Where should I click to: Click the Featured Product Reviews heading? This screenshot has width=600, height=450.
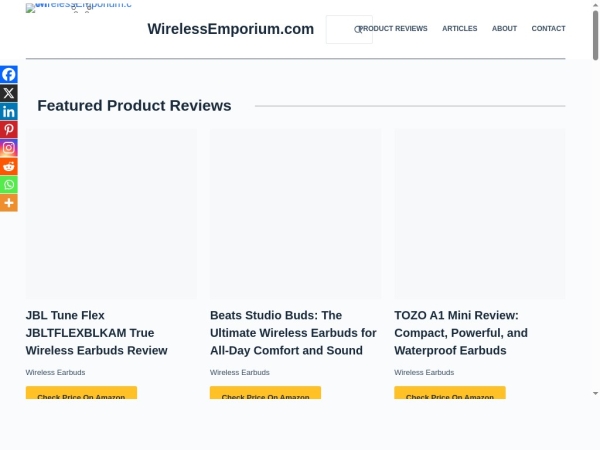(x=134, y=106)
